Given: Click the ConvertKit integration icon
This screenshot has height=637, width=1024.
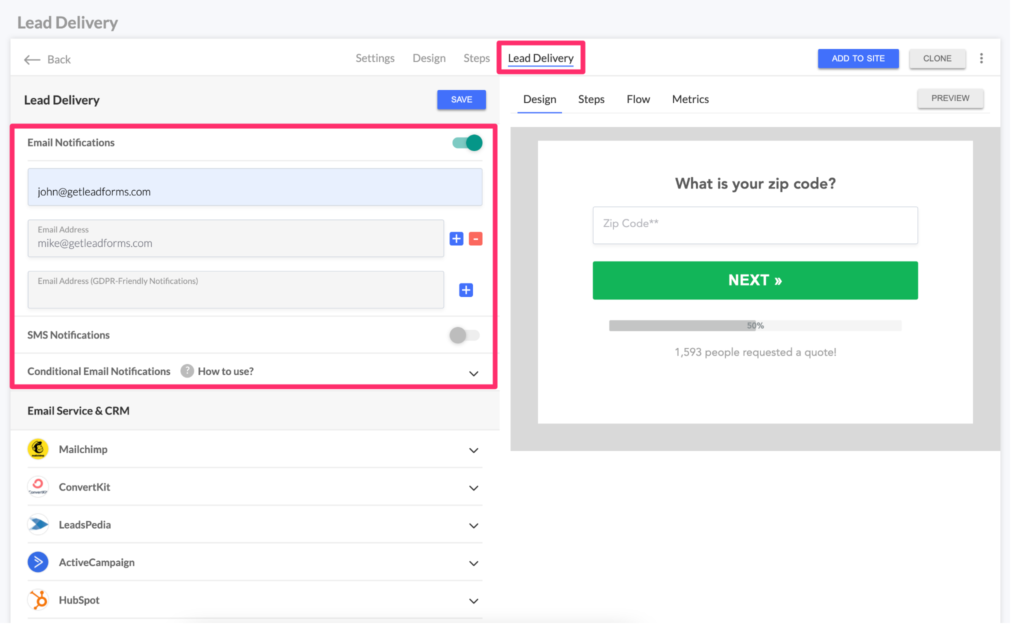Looking at the screenshot, I should [x=38, y=487].
